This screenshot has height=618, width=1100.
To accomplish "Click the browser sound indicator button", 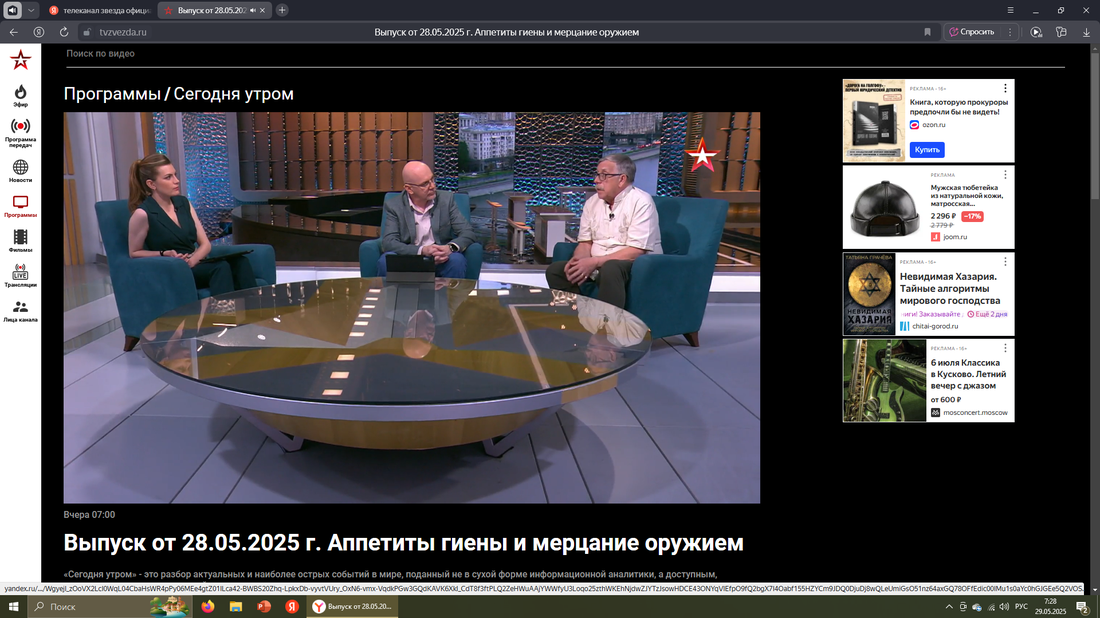I will click(13, 11).
